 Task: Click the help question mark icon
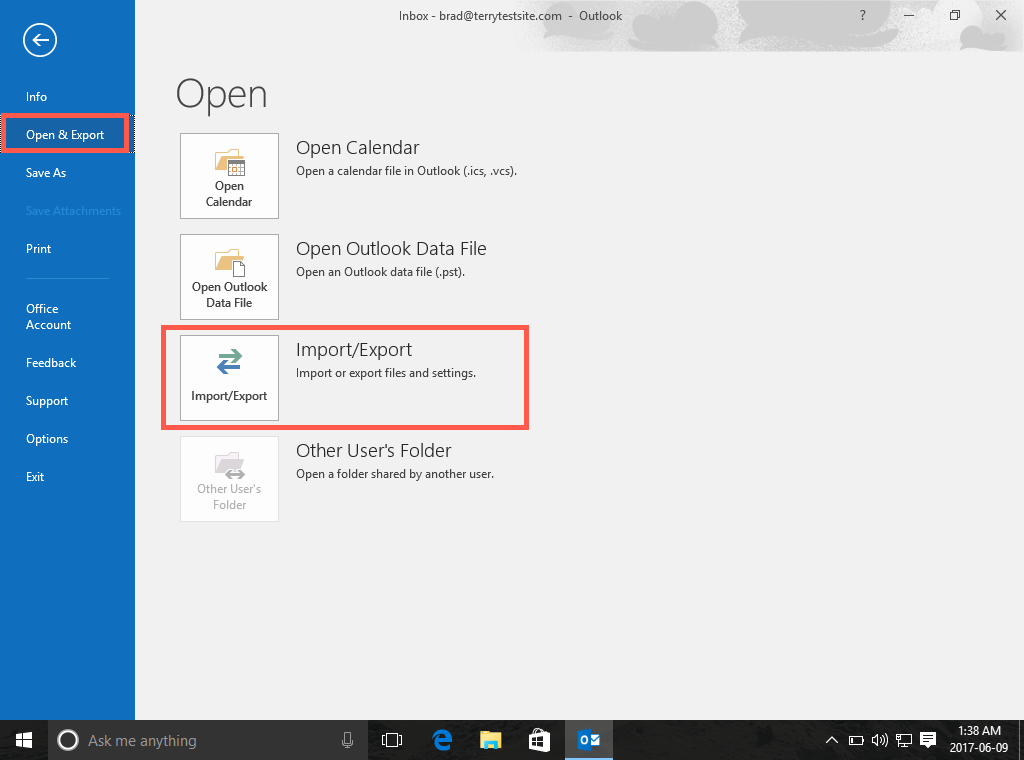tap(863, 16)
